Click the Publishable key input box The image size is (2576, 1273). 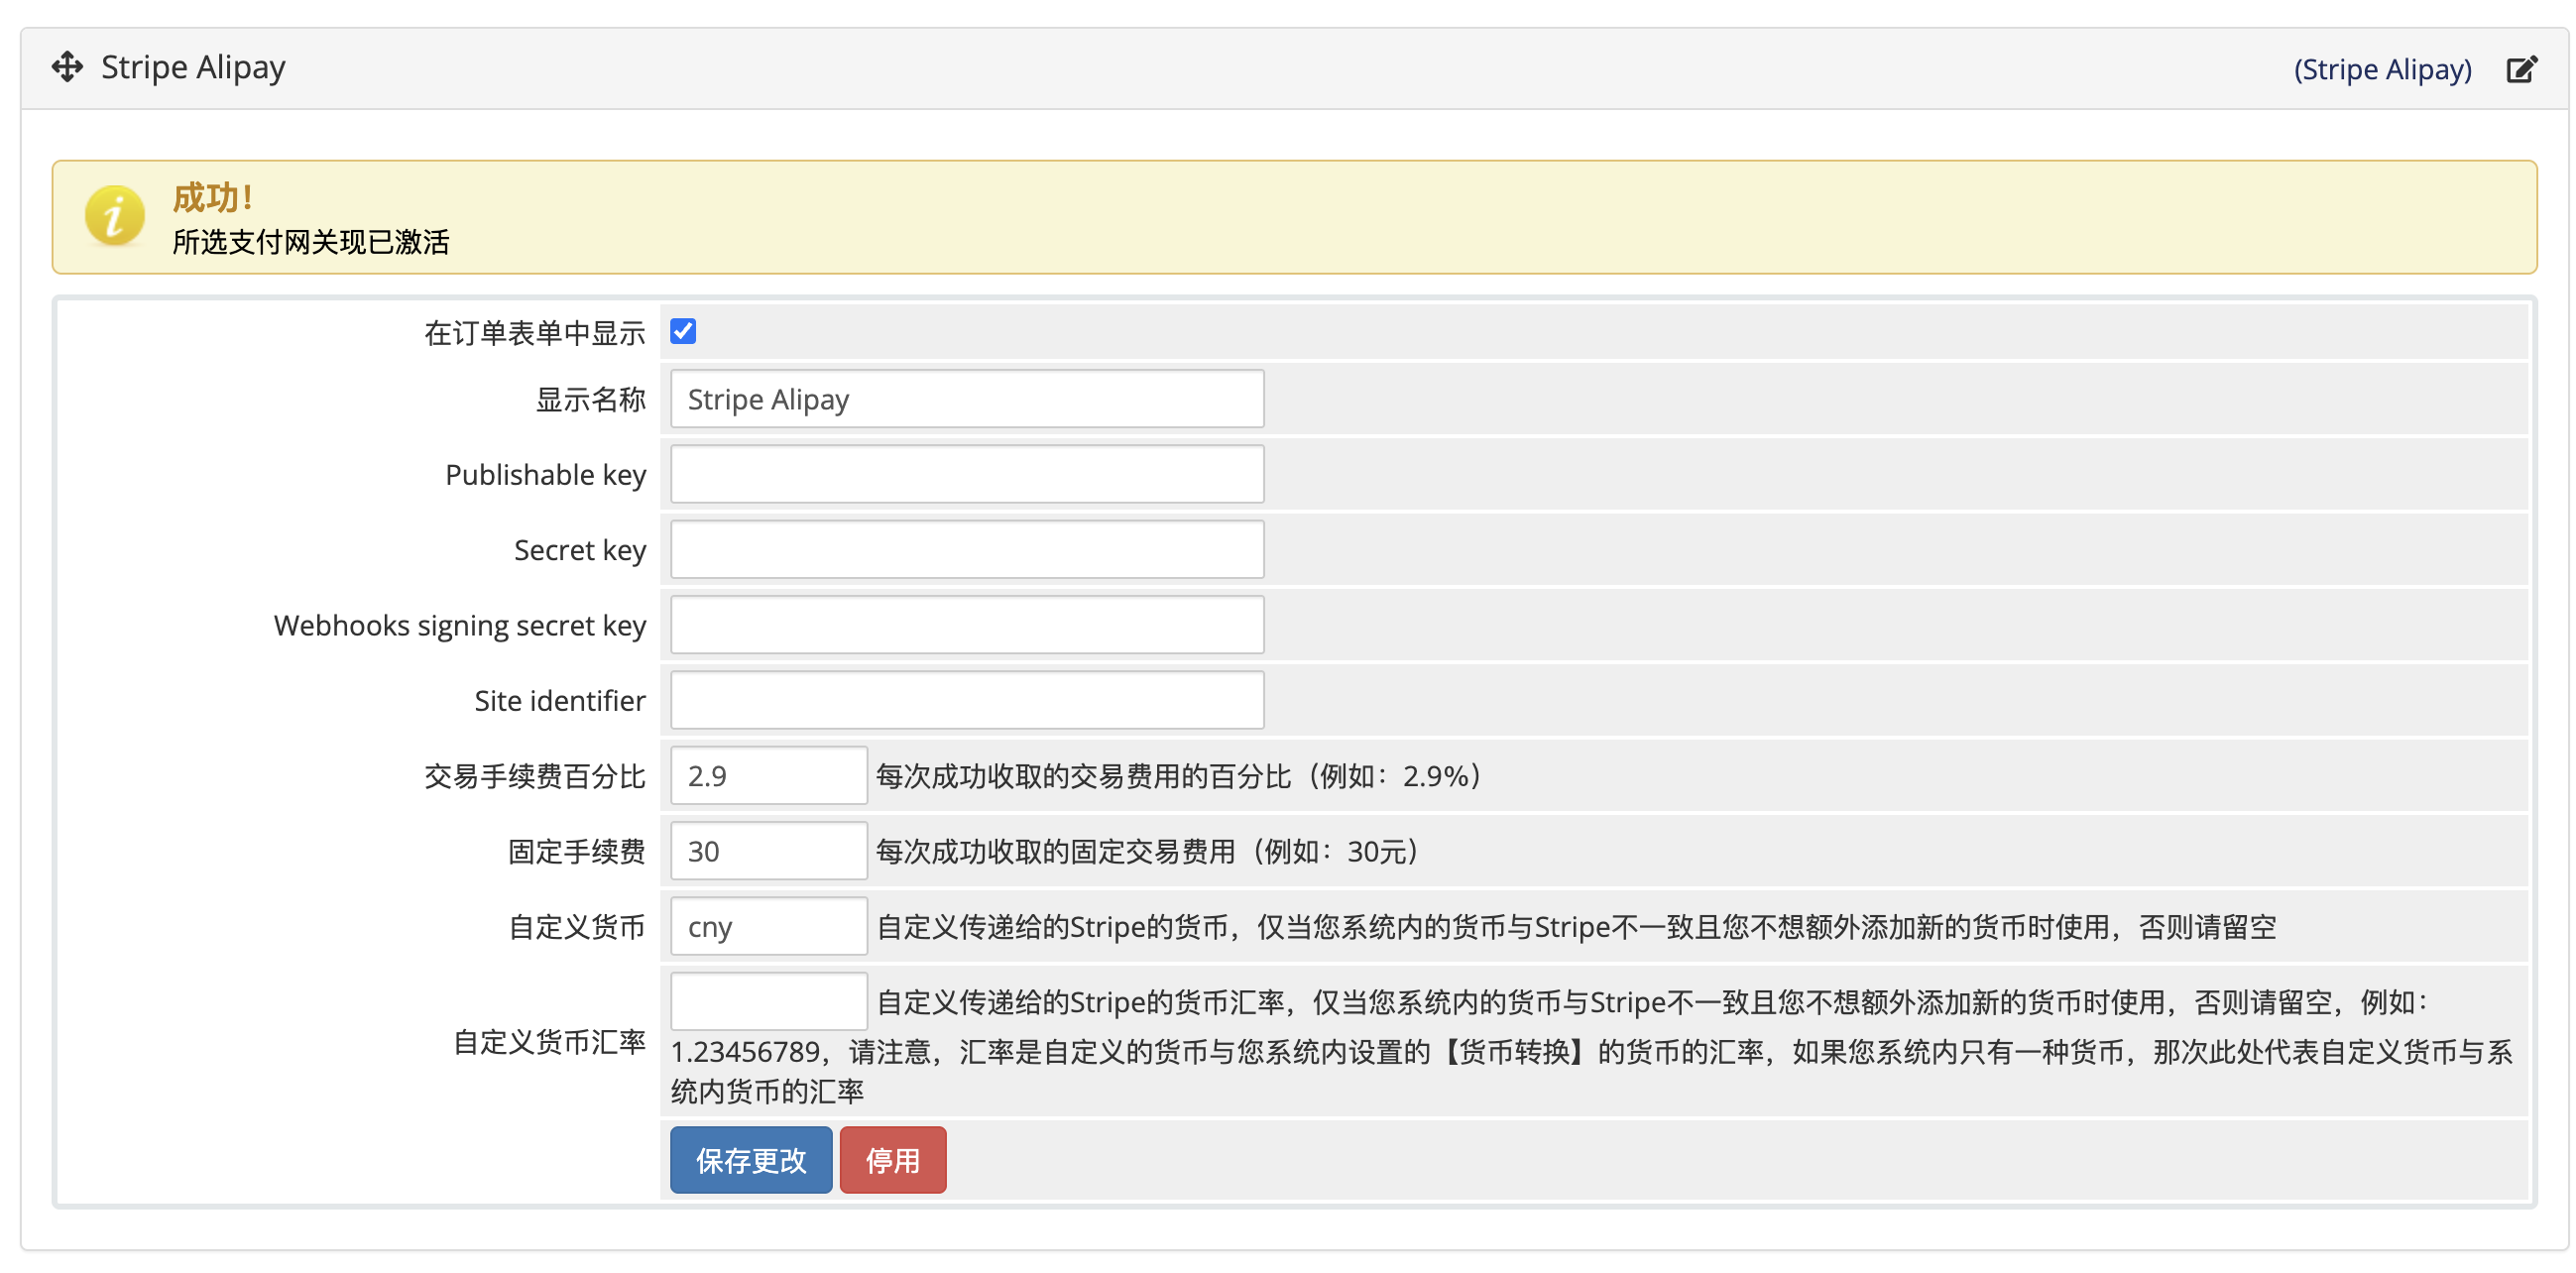(x=966, y=474)
